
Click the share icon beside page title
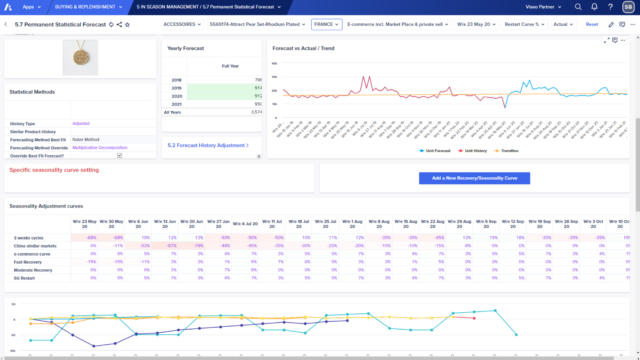119,24
